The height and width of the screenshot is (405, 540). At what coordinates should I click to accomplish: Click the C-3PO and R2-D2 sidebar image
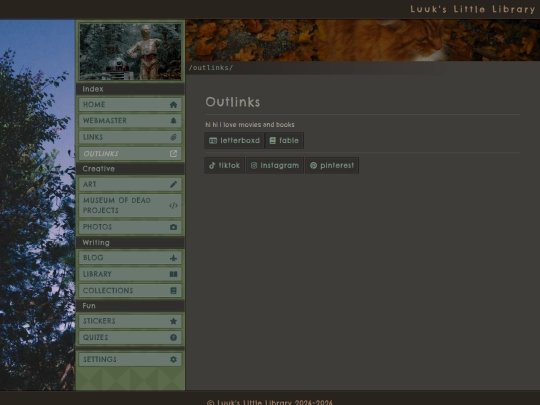[x=131, y=52]
